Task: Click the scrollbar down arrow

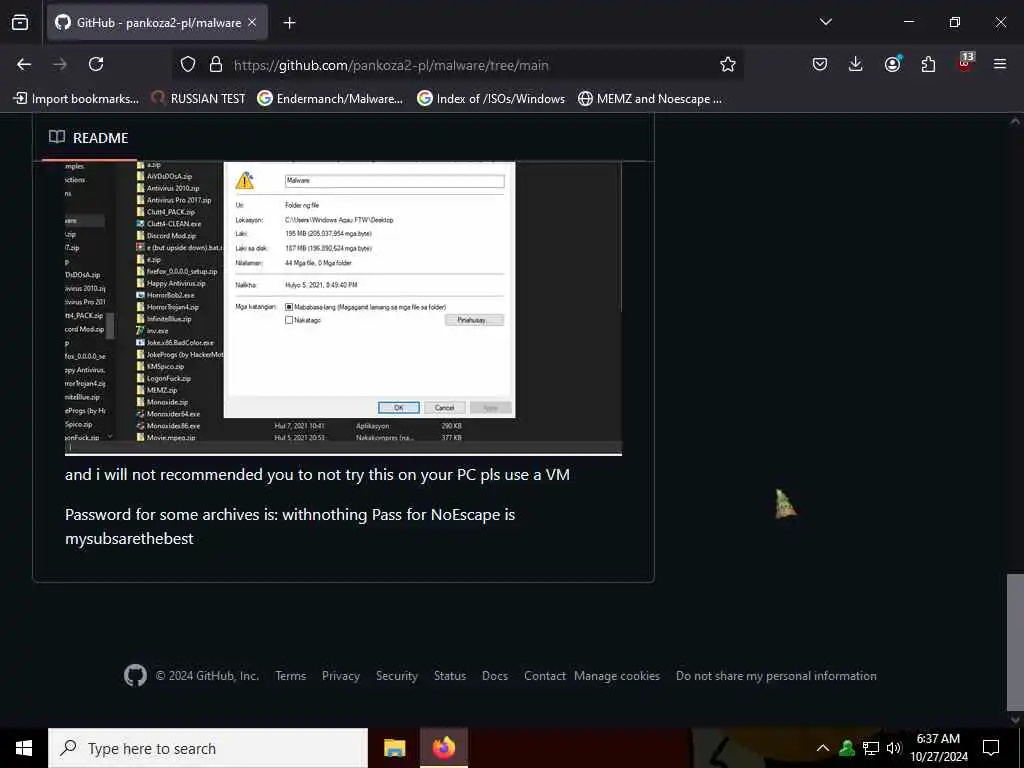Action: (x=1015, y=719)
